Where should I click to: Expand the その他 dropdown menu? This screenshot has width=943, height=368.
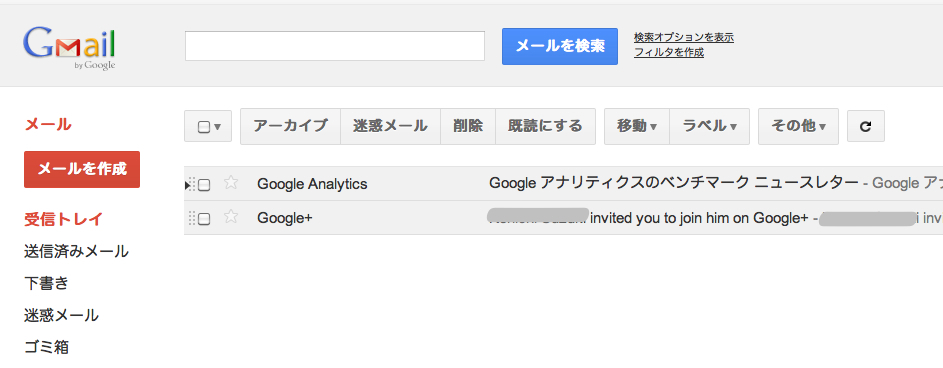pos(798,126)
